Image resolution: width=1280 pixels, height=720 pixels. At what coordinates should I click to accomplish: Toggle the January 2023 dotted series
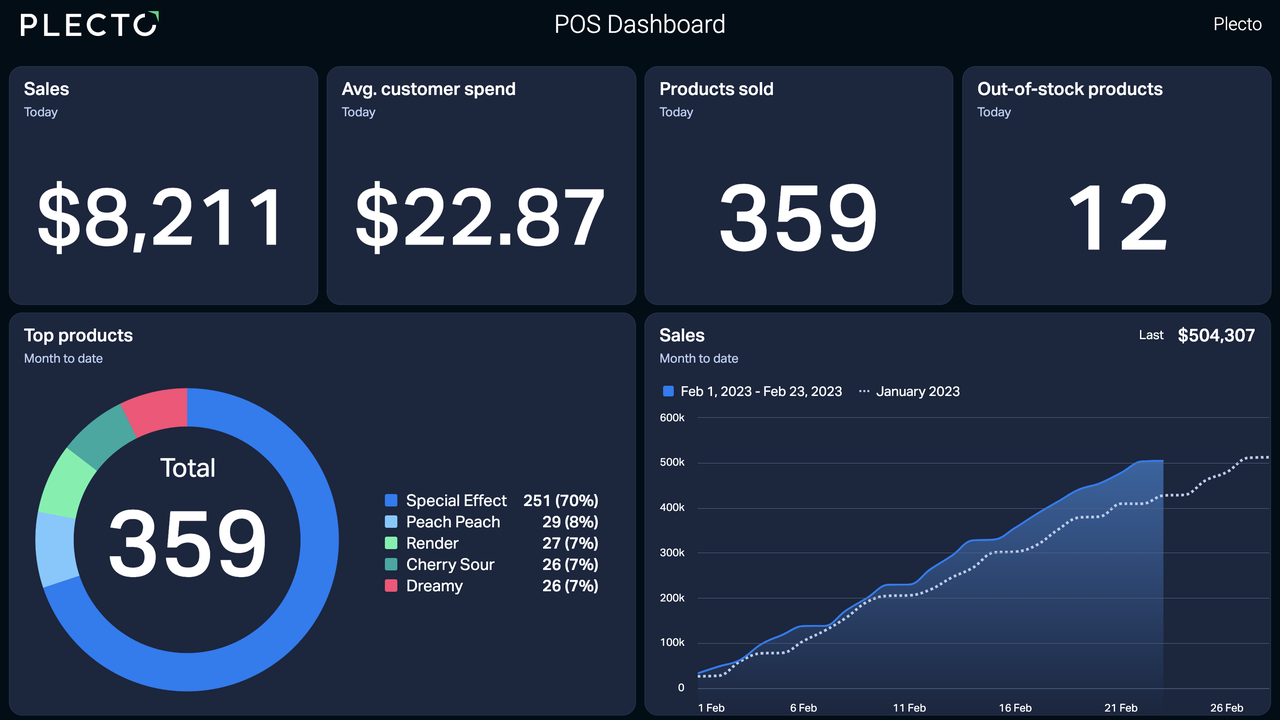click(x=908, y=391)
